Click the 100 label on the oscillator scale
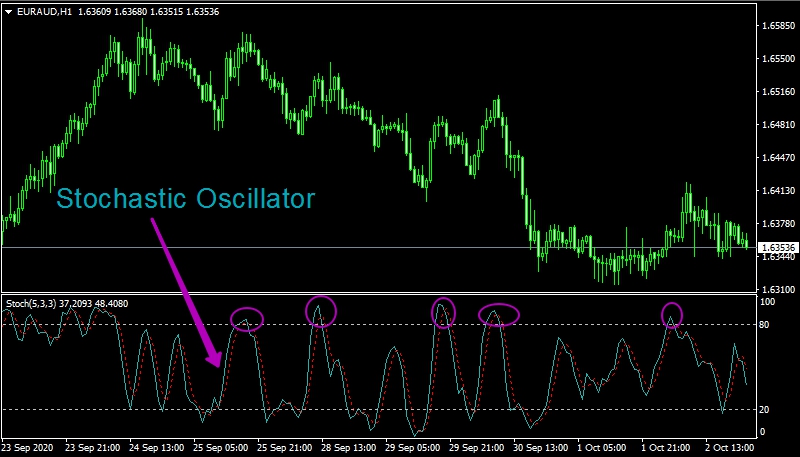Screen dimensions: 800x457 pos(768,301)
